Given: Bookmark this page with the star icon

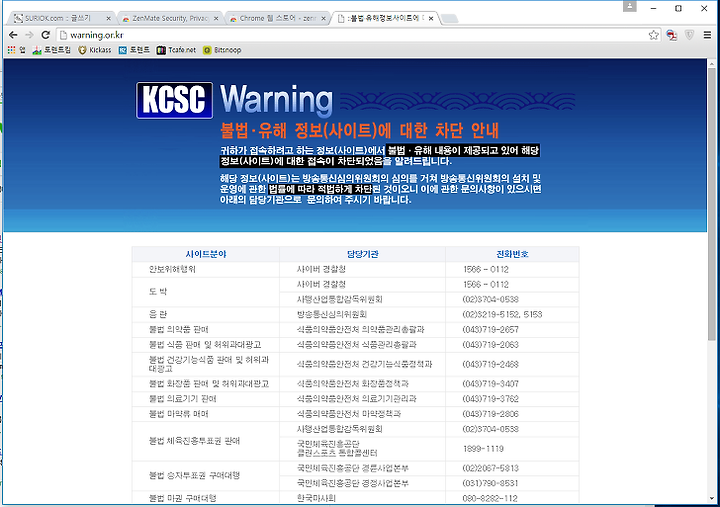Looking at the screenshot, I should 653,35.
